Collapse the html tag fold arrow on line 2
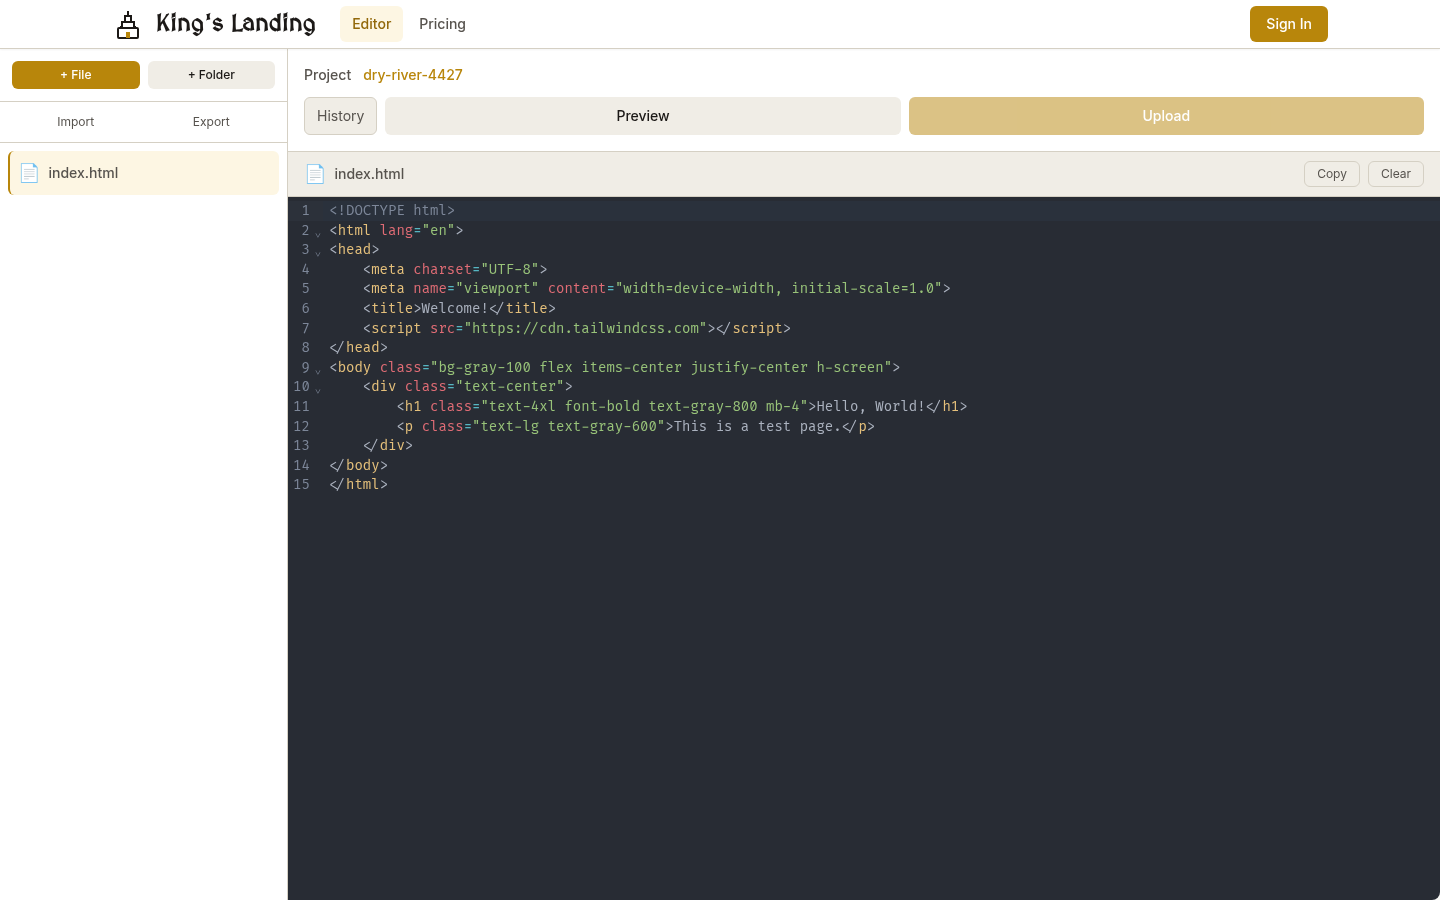1440x900 pixels. click(318, 234)
